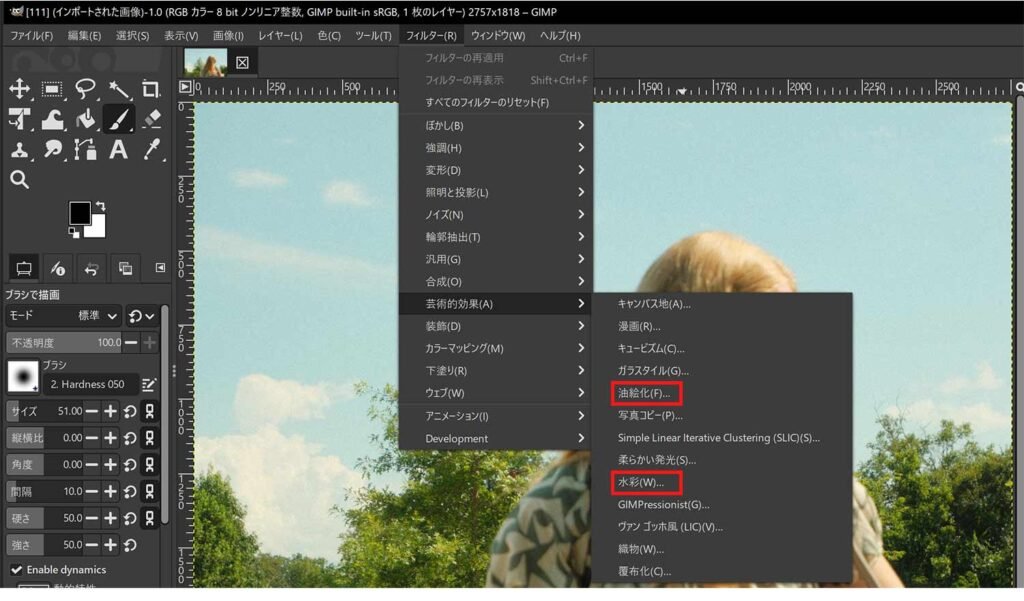Click すべてのフィルターのリセット(F)
The image size is (1024, 601).
pyautogui.click(x=487, y=103)
